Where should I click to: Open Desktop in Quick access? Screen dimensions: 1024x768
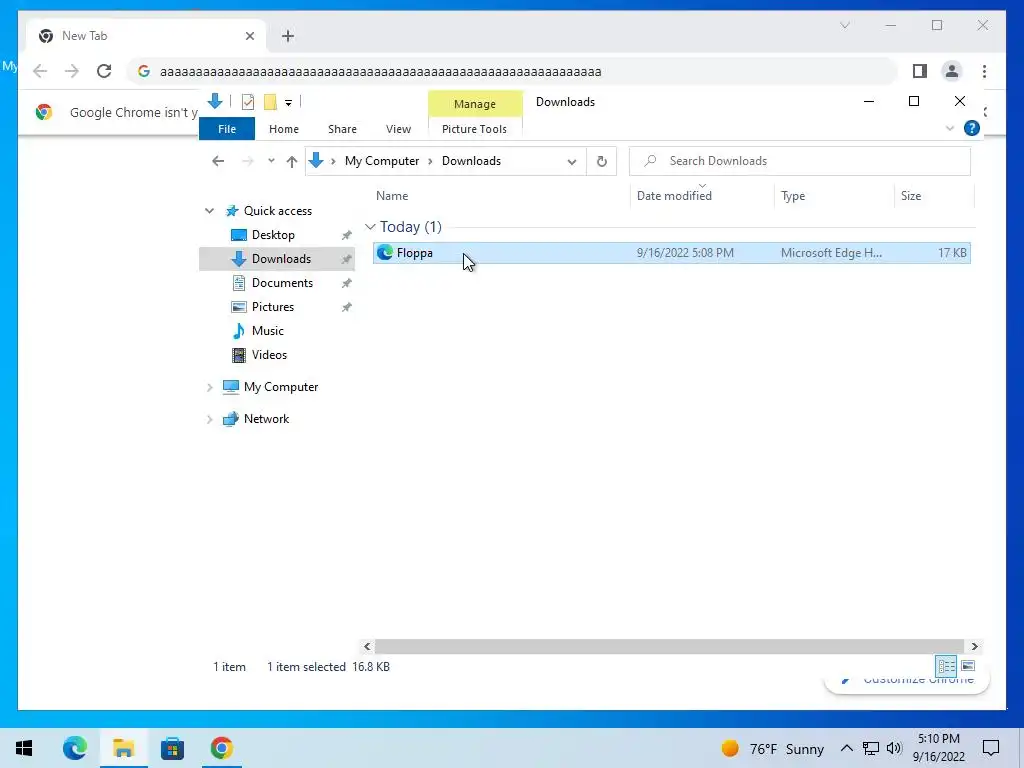[x=273, y=235]
